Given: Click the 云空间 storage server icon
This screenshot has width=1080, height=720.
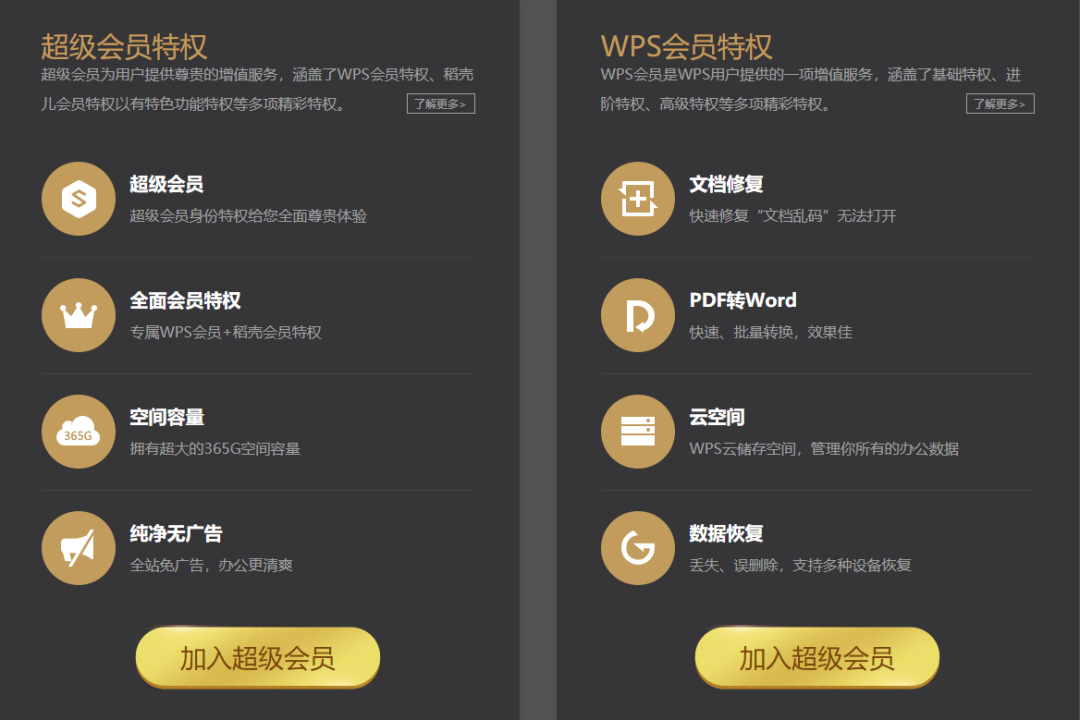Looking at the screenshot, I should click(x=638, y=431).
